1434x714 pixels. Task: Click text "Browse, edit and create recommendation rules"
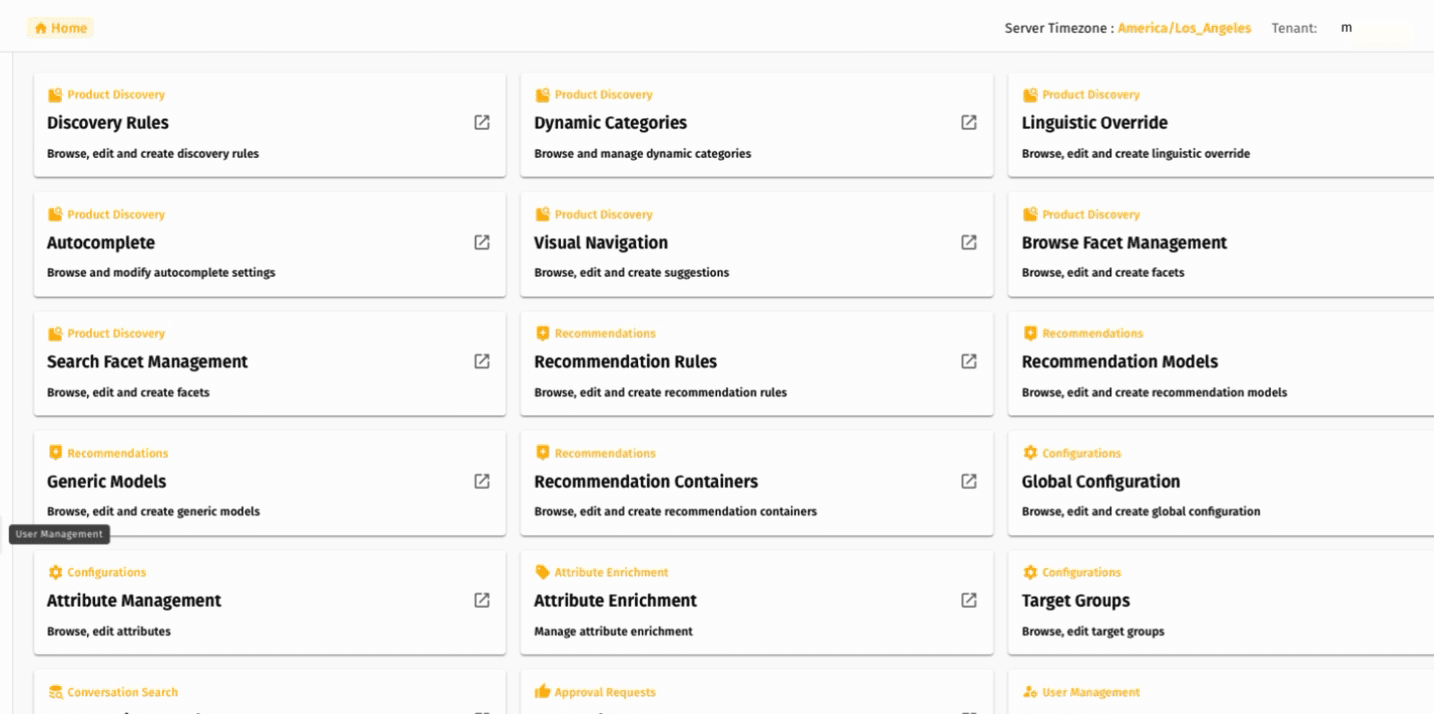click(660, 392)
